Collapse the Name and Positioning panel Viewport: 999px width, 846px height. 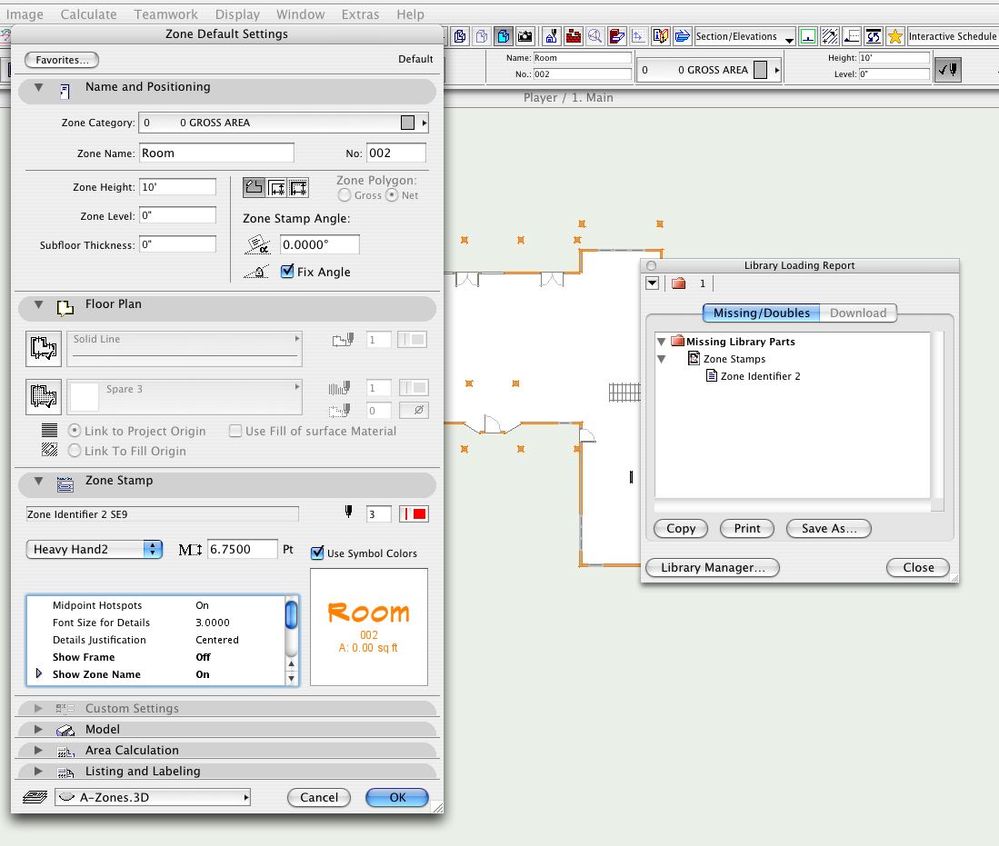coord(39,87)
